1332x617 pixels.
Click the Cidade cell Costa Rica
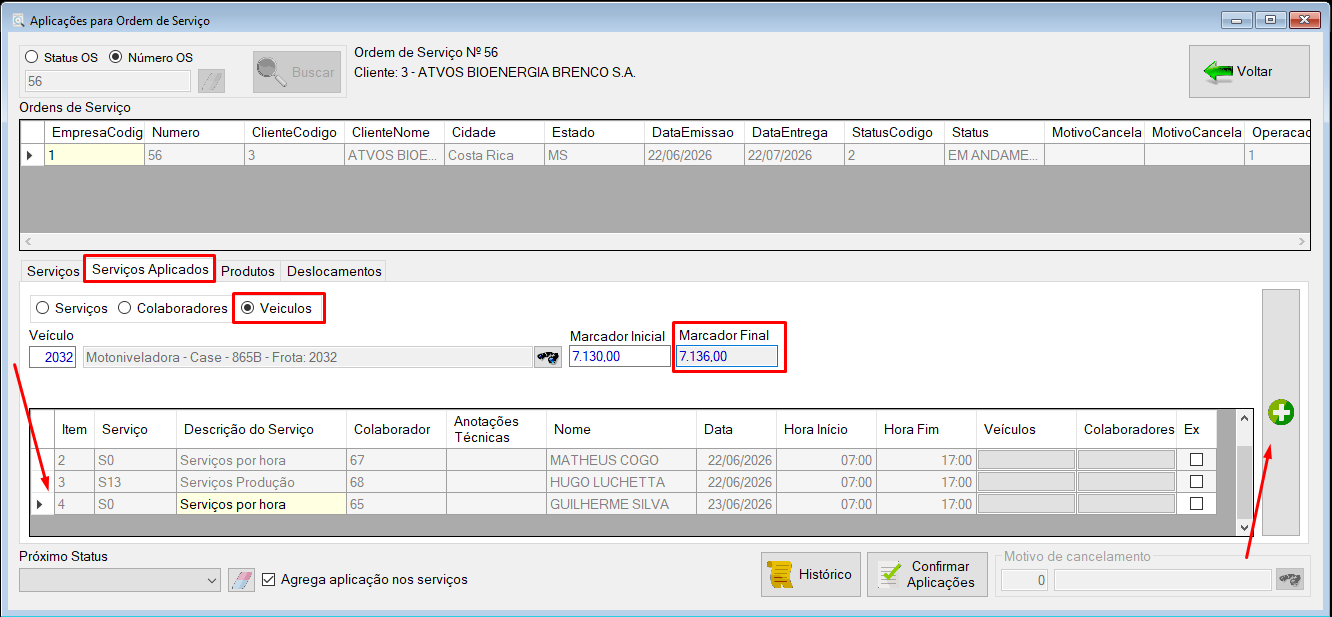(494, 155)
